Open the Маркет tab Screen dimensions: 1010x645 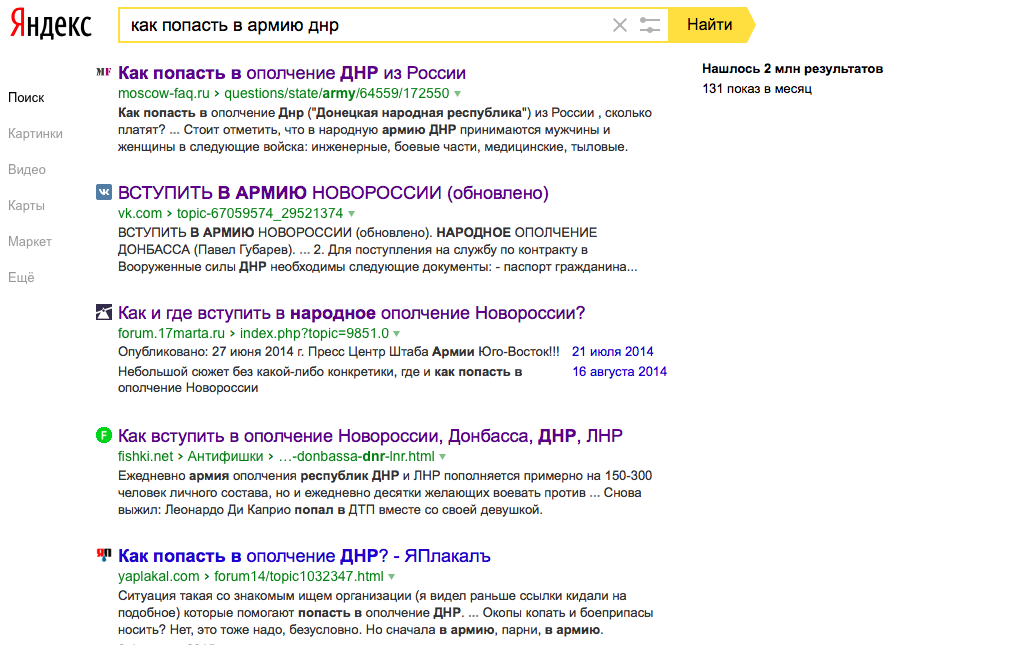[x=30, y=242]
